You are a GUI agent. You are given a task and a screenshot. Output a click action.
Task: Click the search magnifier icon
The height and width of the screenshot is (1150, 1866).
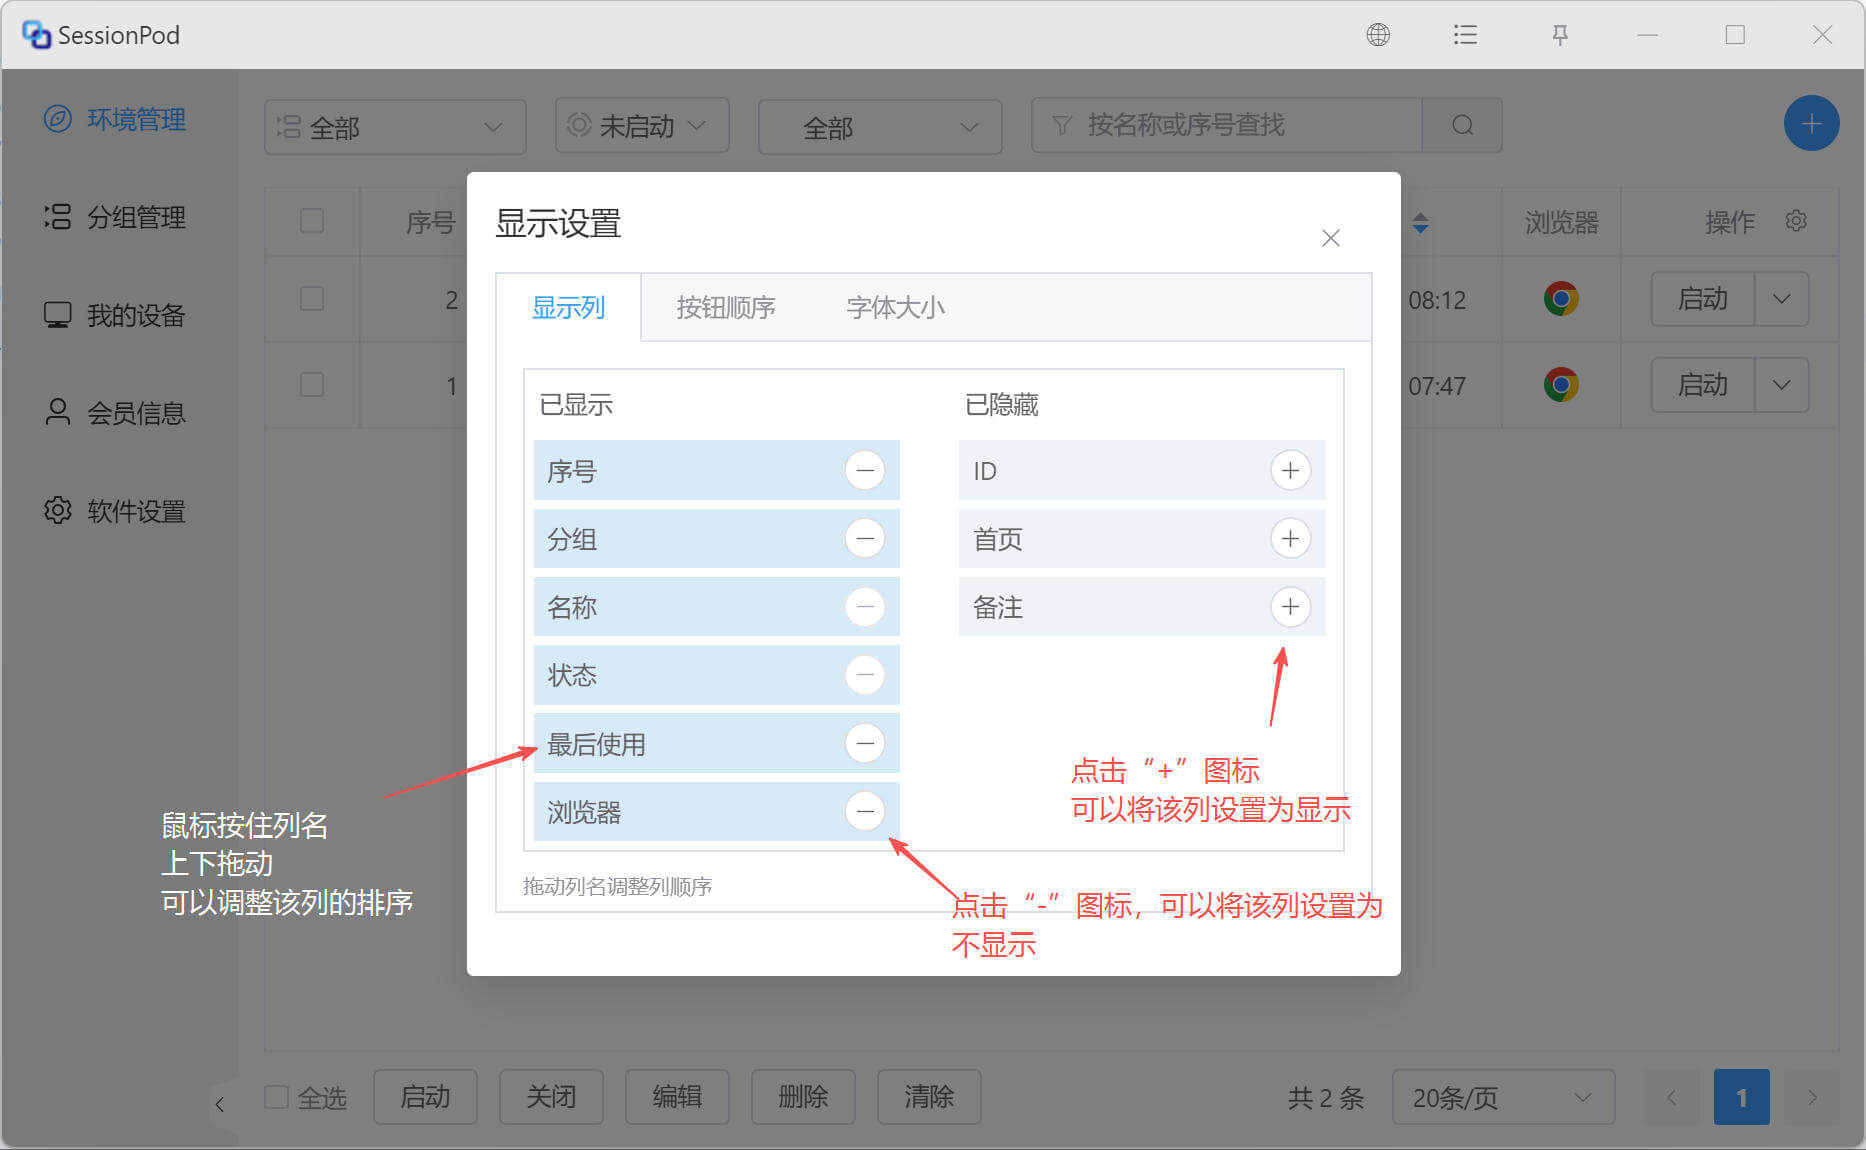click(x=1462, y=125)
